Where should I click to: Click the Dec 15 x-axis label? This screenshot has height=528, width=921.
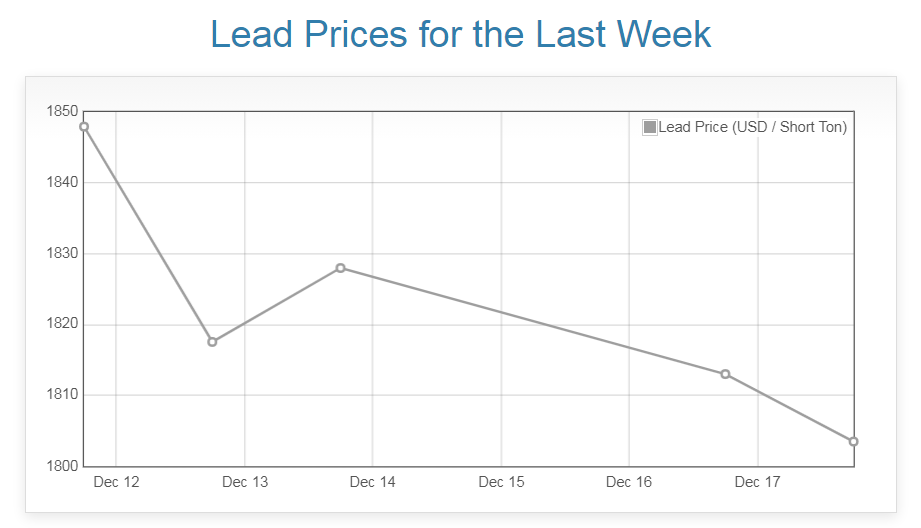pyautogui.click(x=501, y=482)
